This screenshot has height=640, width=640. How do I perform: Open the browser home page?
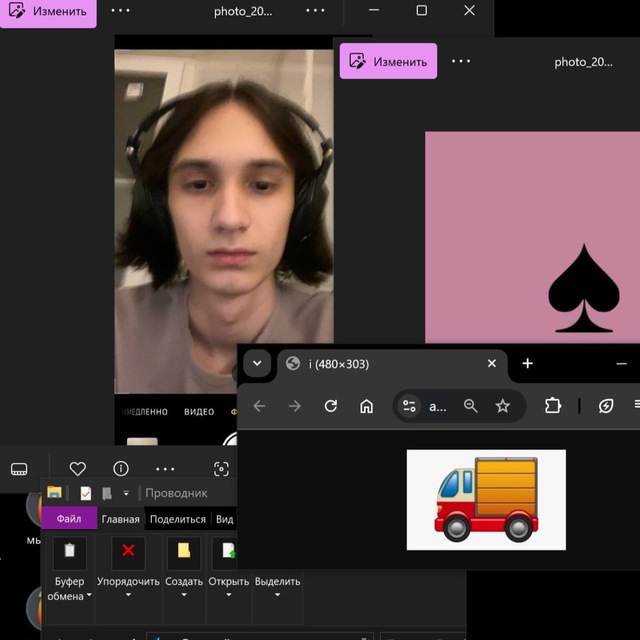(x=367, y=406)
